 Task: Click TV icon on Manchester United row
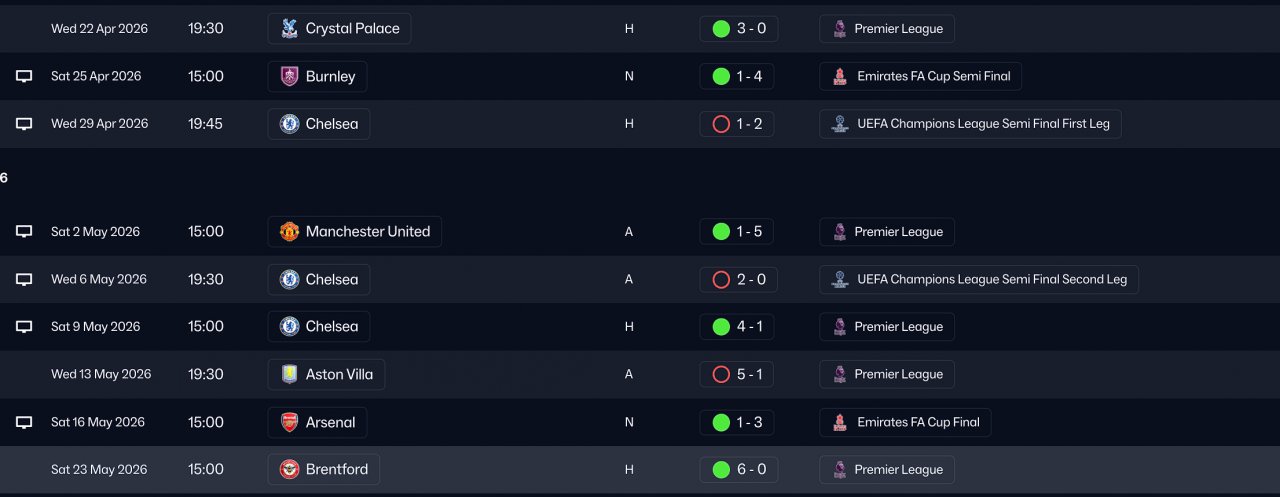point(24,231)
